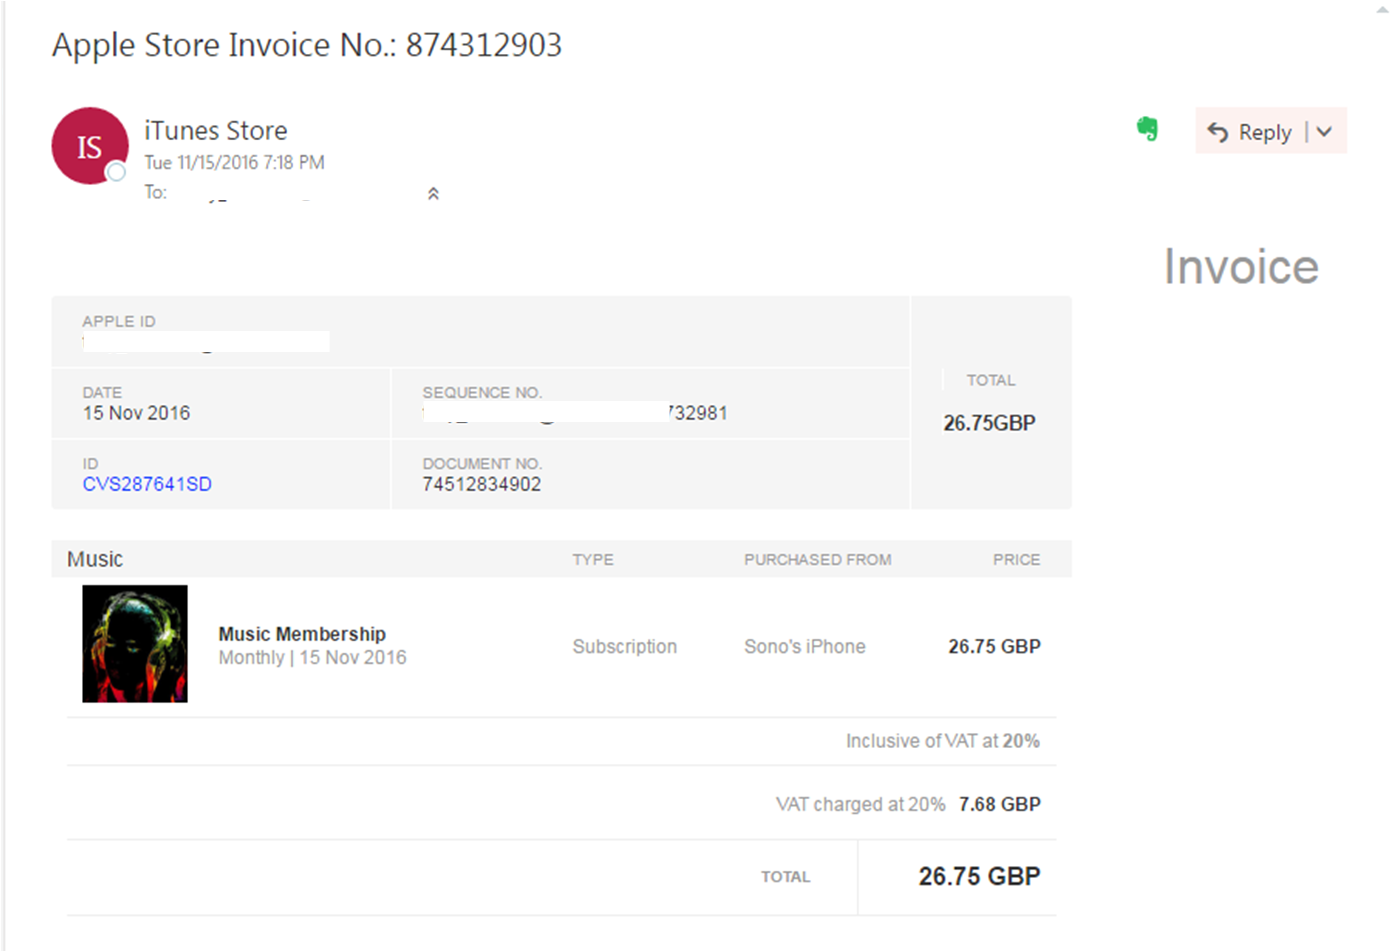The height and width of the screenshot is (952, 1397).
Task: Click the date value 15 Nov 2016
Action: pyautogui.click(x=136, y=413)
